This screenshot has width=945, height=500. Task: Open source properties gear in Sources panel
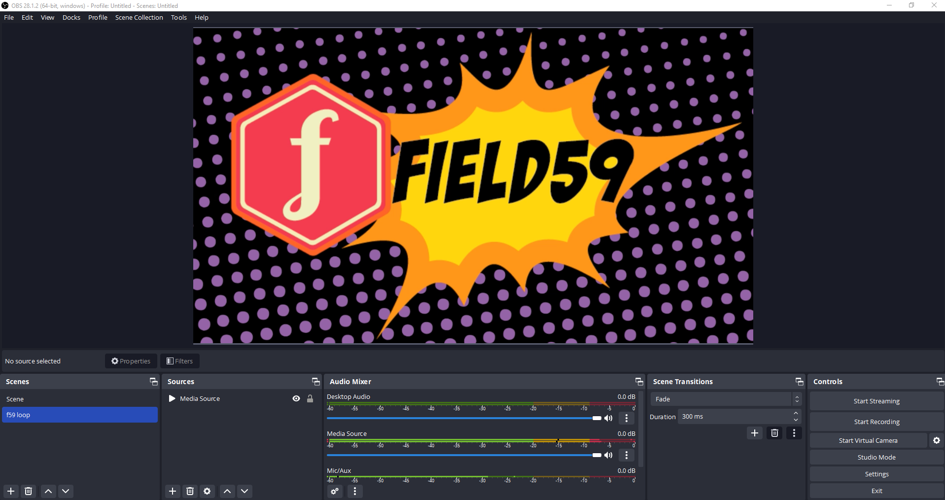(x=207, y=491)
